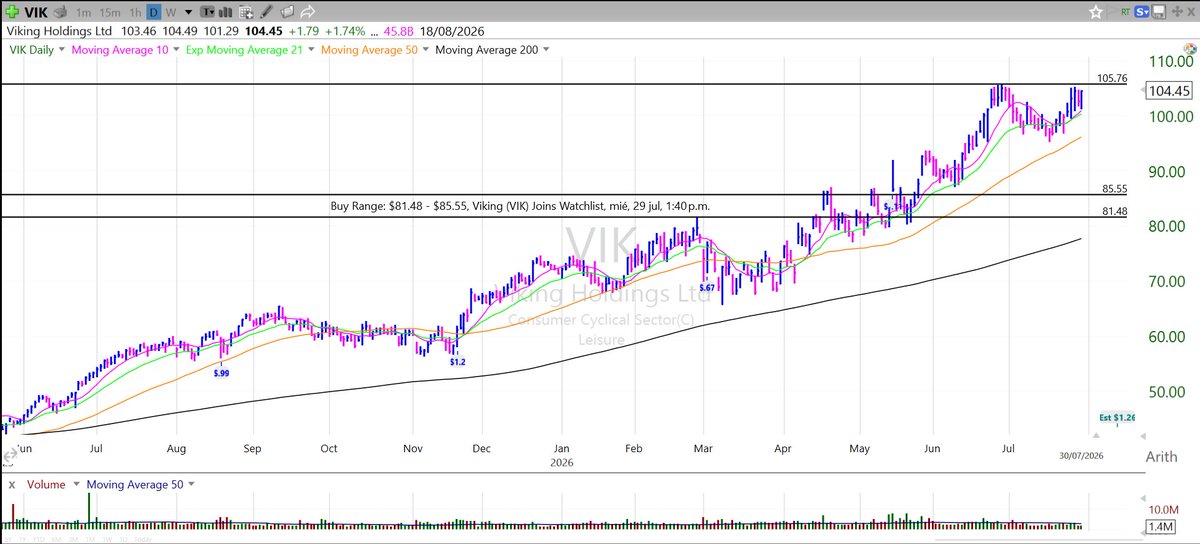Click the Est $1.26 earnings estimate label

point(1117,417)
